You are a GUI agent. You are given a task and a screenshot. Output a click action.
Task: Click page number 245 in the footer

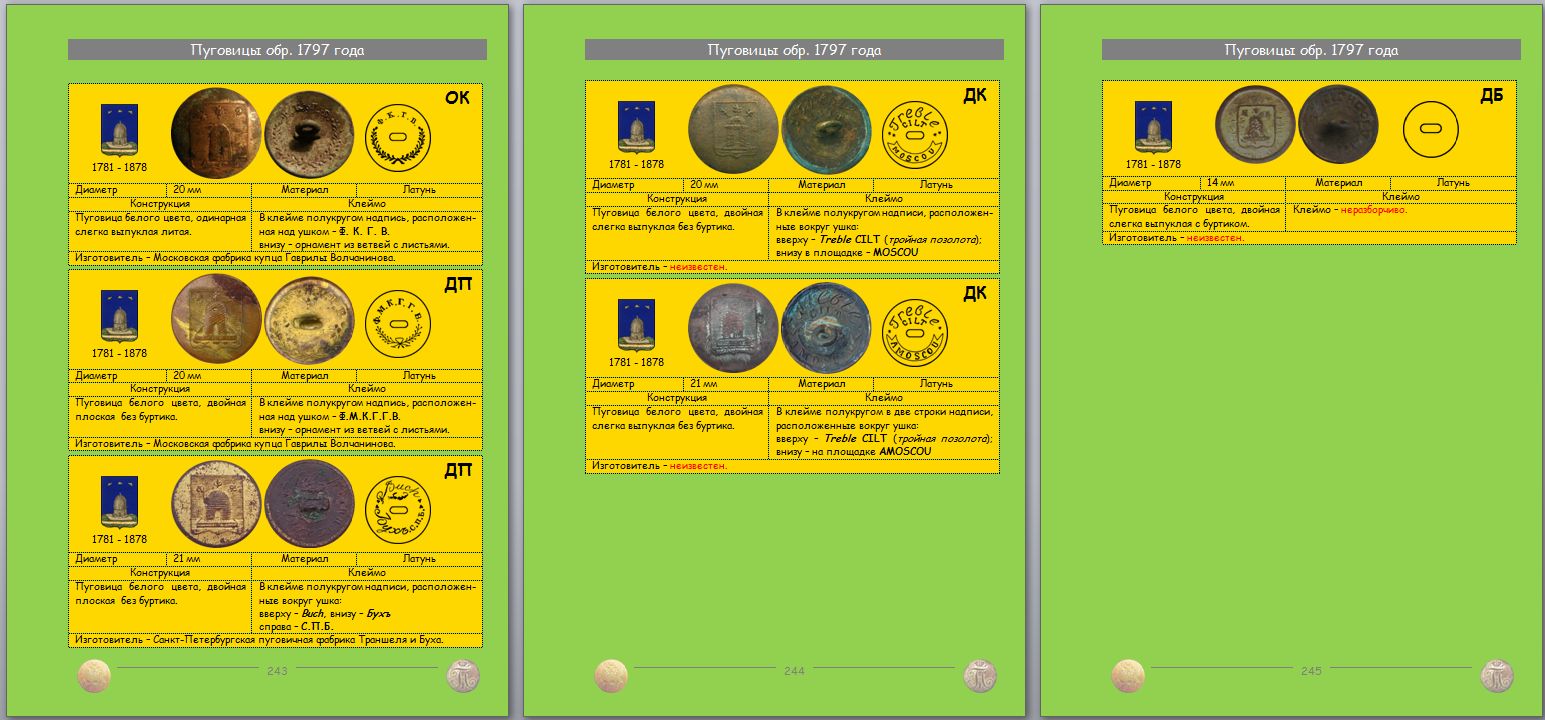[x=1311, y=671]
